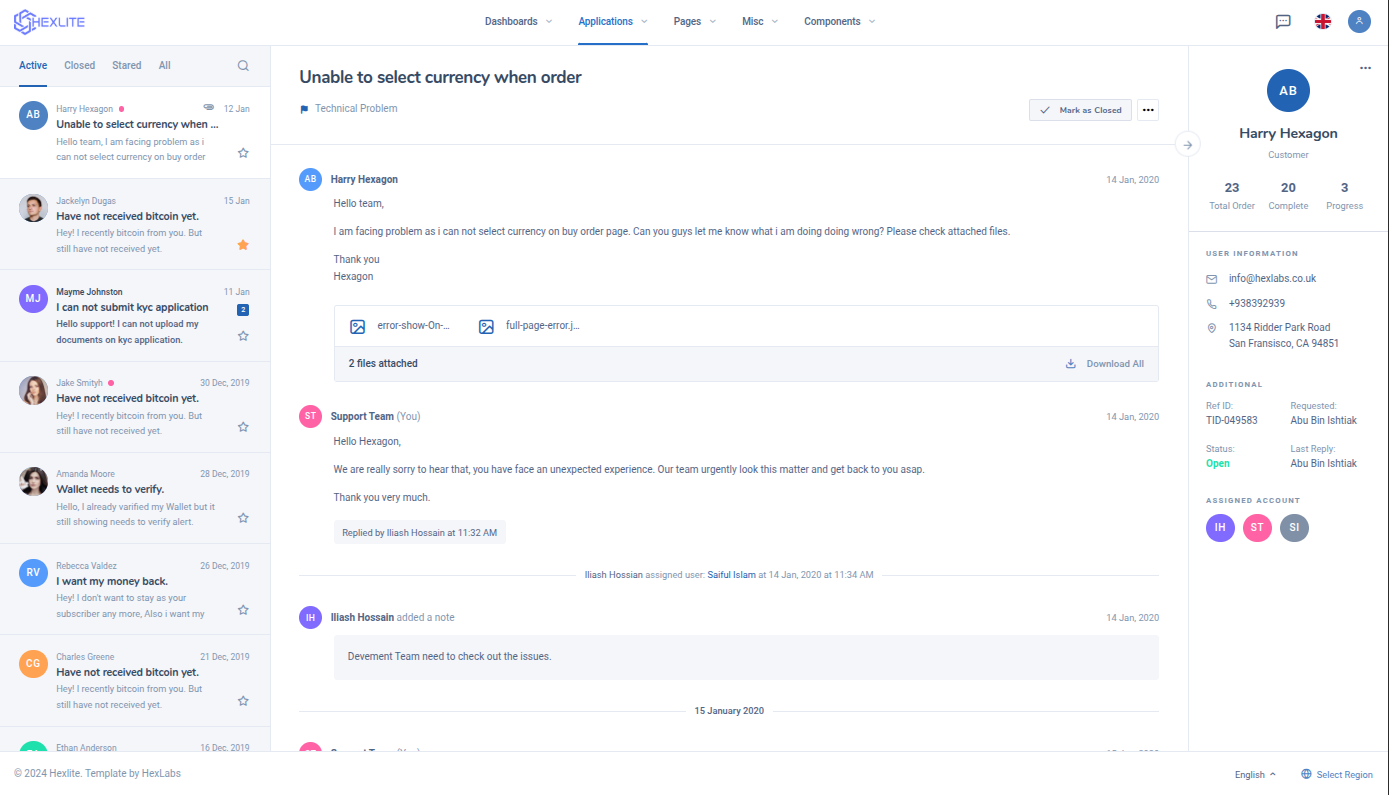1389x795 pixels.
Task: Unstar the Jackelyn Dugas ticket
Action: coord(243,245)
